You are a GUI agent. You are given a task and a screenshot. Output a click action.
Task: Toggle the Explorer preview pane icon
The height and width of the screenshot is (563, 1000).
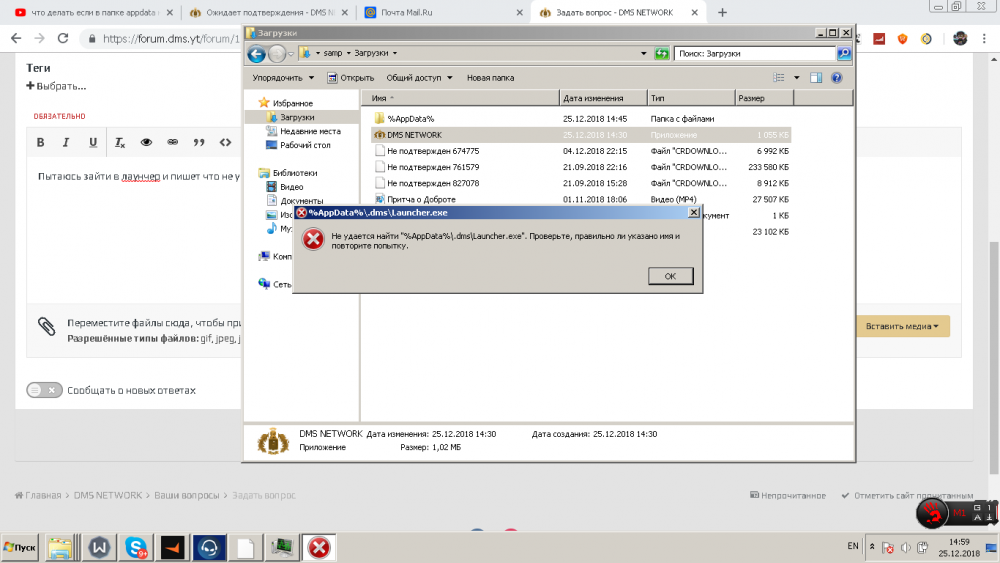point(816,78)
